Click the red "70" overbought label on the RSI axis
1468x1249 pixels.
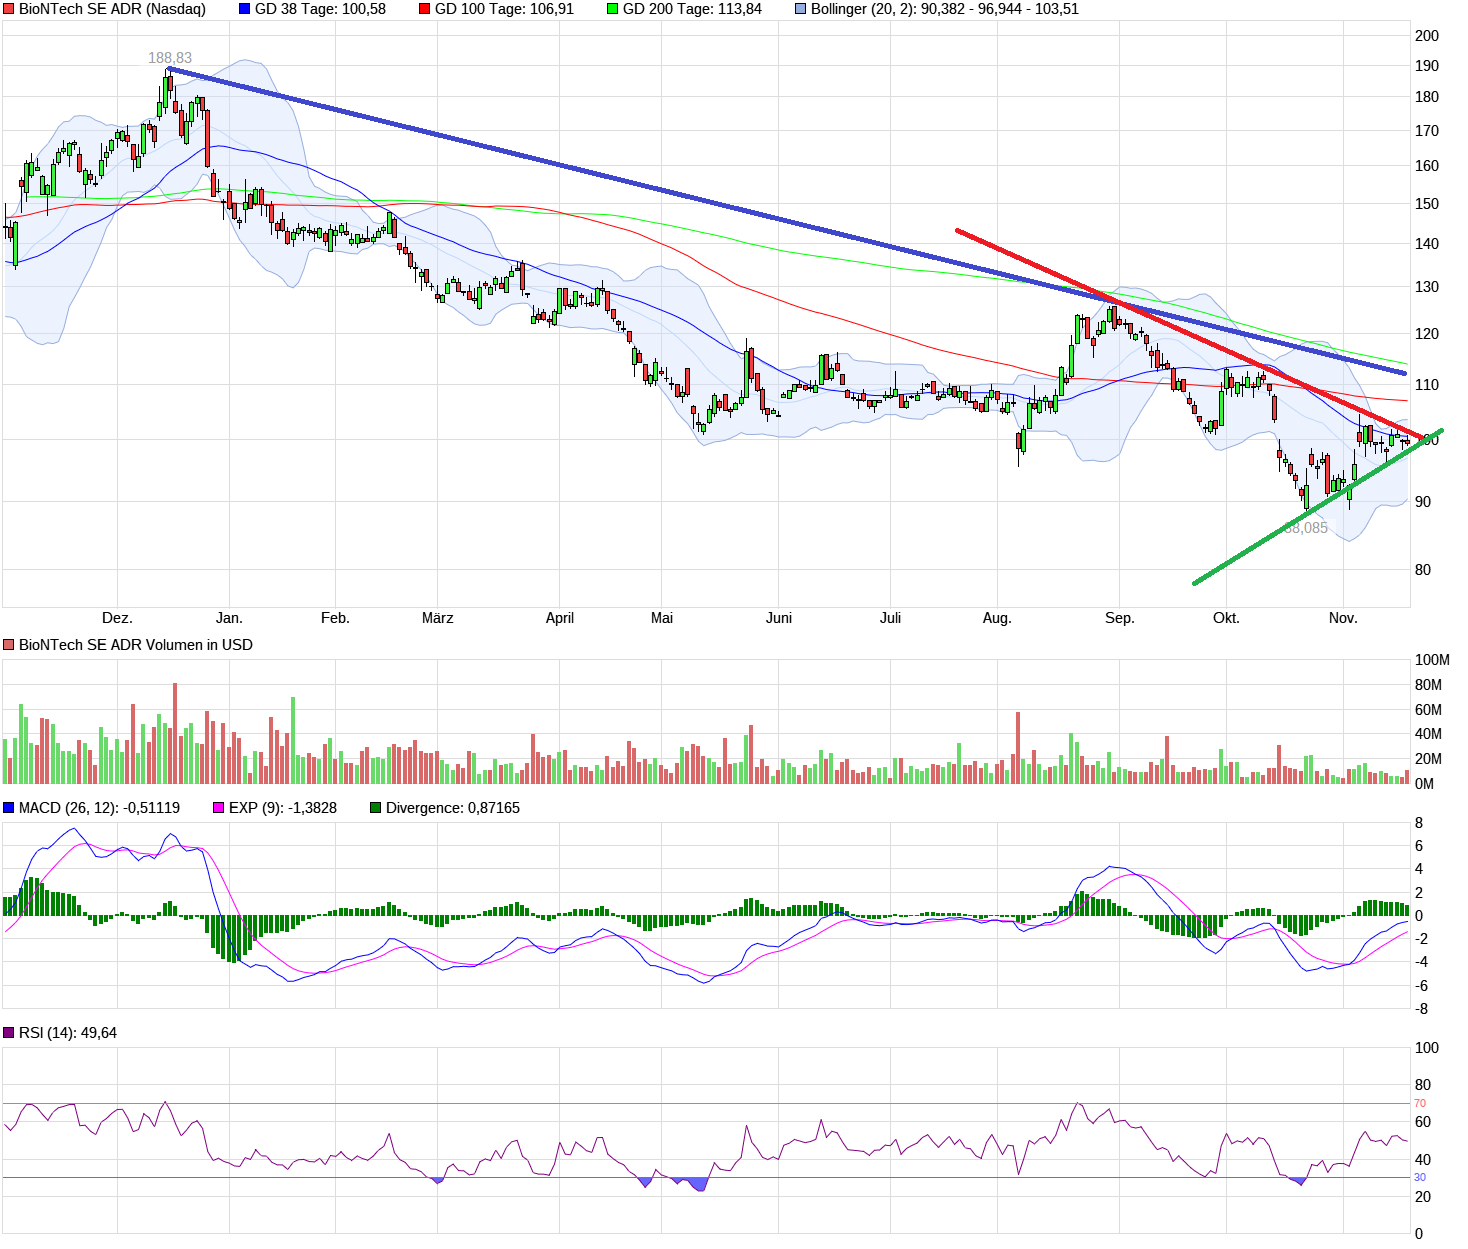[x=1420, y=1103]
